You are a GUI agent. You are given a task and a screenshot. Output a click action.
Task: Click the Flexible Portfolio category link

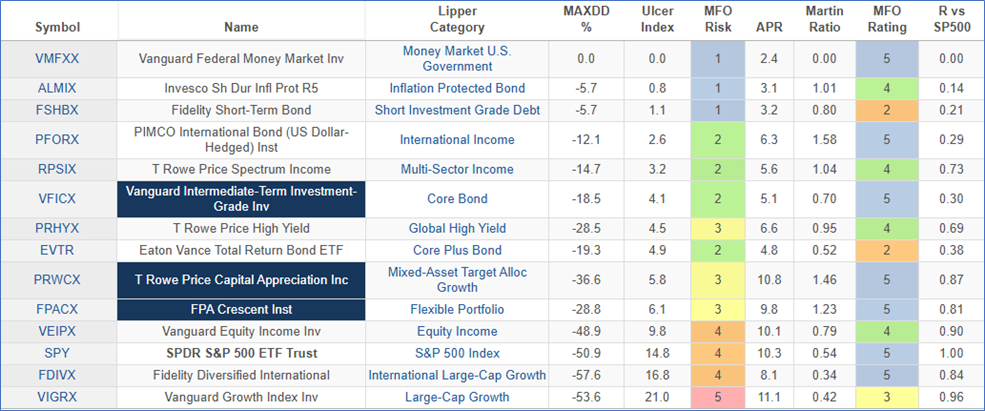coord(455,310)
